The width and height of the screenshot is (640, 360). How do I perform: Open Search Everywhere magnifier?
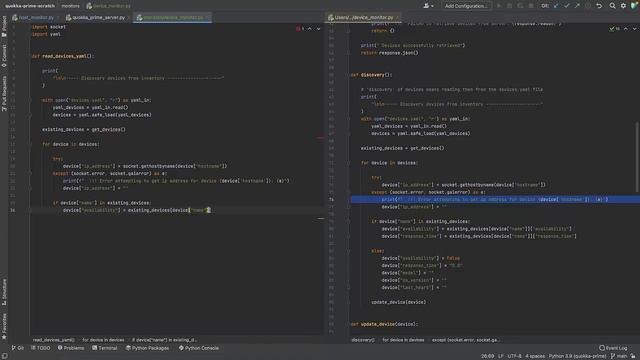612,6
